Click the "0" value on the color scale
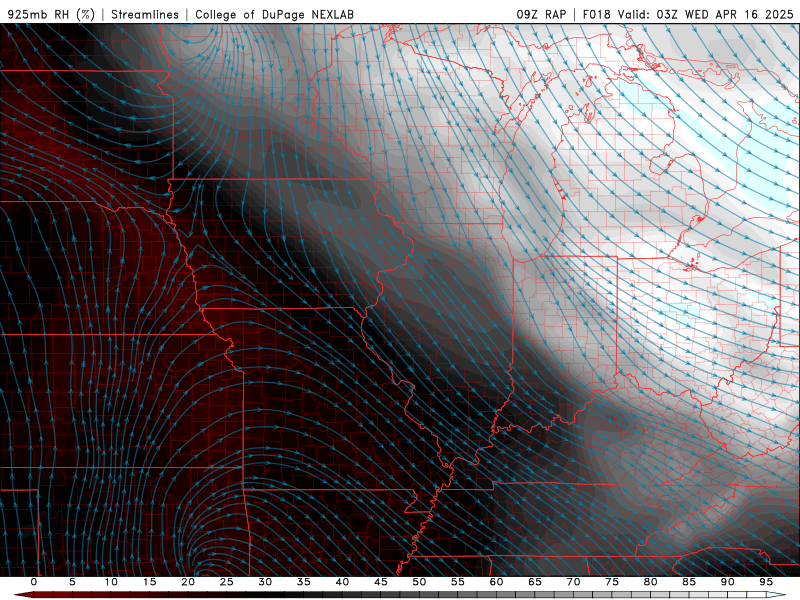Image resolution: width=800 pixels, height=600 pixels. 34,582
